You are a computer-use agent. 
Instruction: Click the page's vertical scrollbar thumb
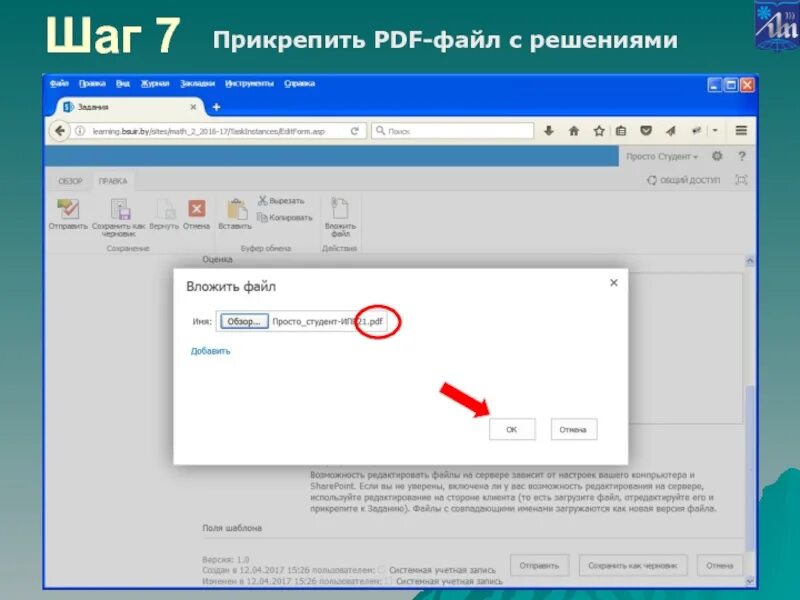pos(749,467)
